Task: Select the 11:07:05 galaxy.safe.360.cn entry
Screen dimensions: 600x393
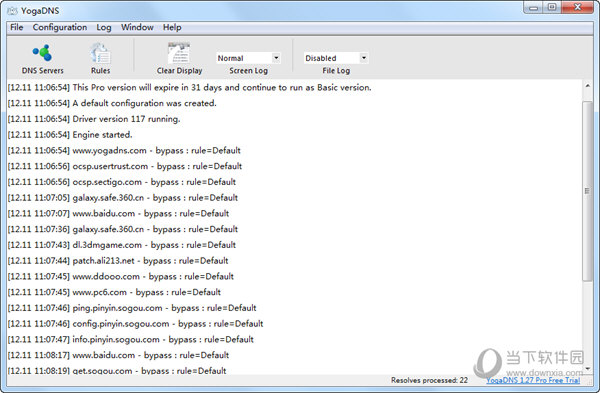Action: 123,197
